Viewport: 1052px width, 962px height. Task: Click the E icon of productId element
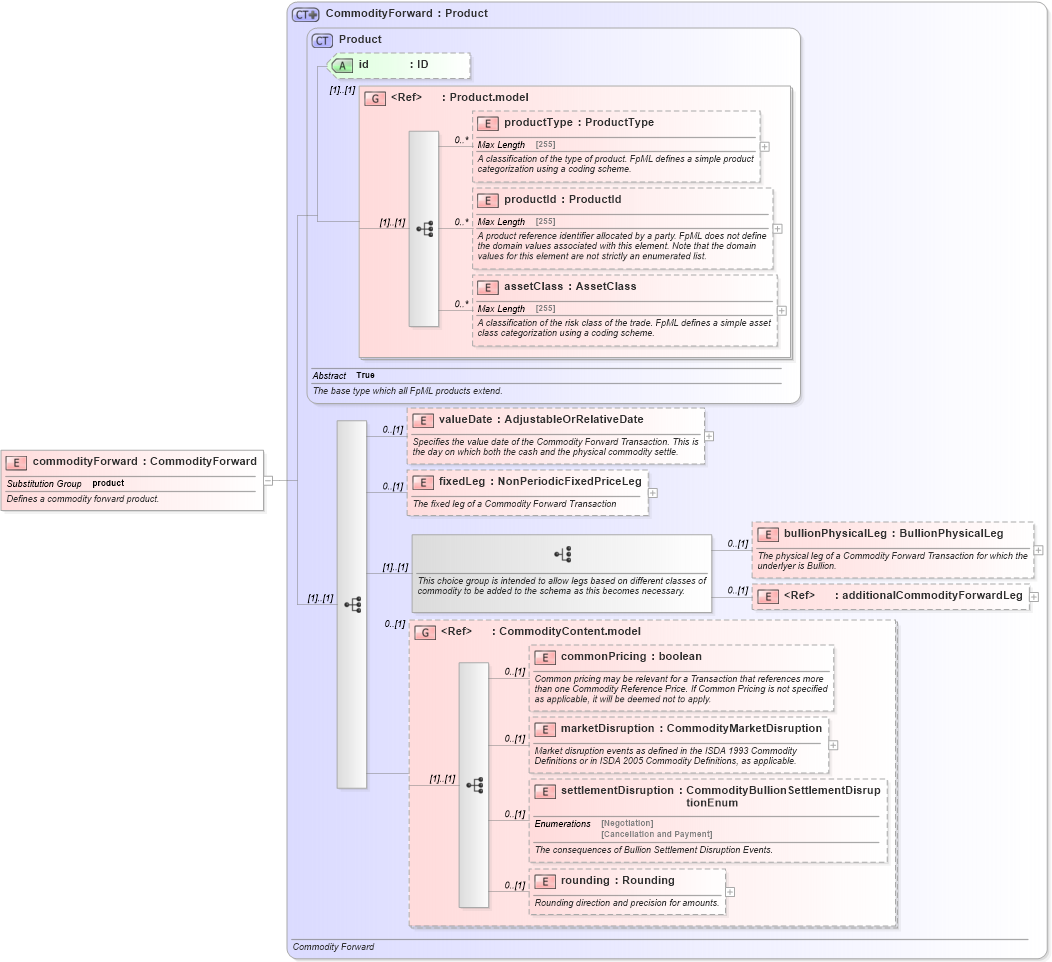pos(488,201)
